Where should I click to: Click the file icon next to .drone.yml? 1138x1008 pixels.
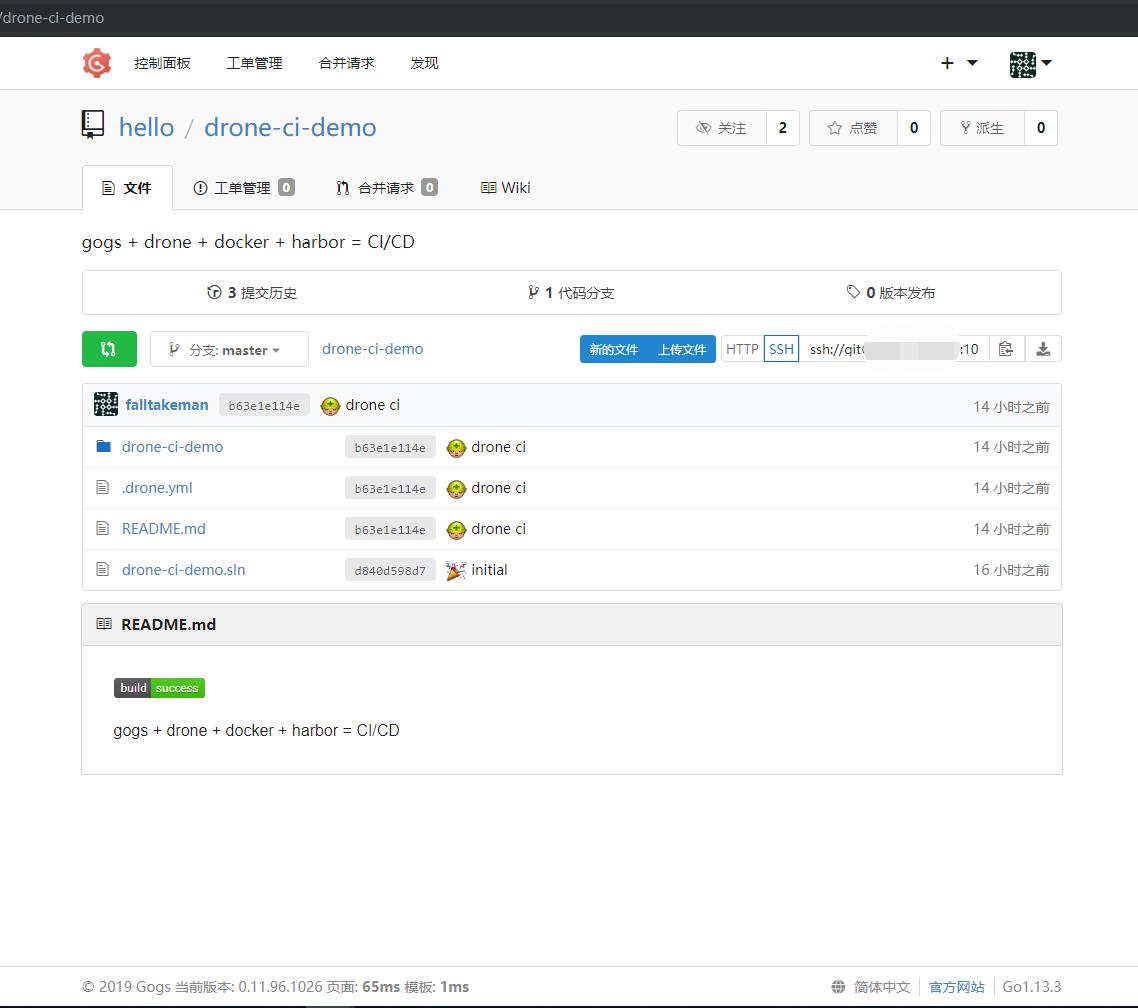(x=103, y=487)
